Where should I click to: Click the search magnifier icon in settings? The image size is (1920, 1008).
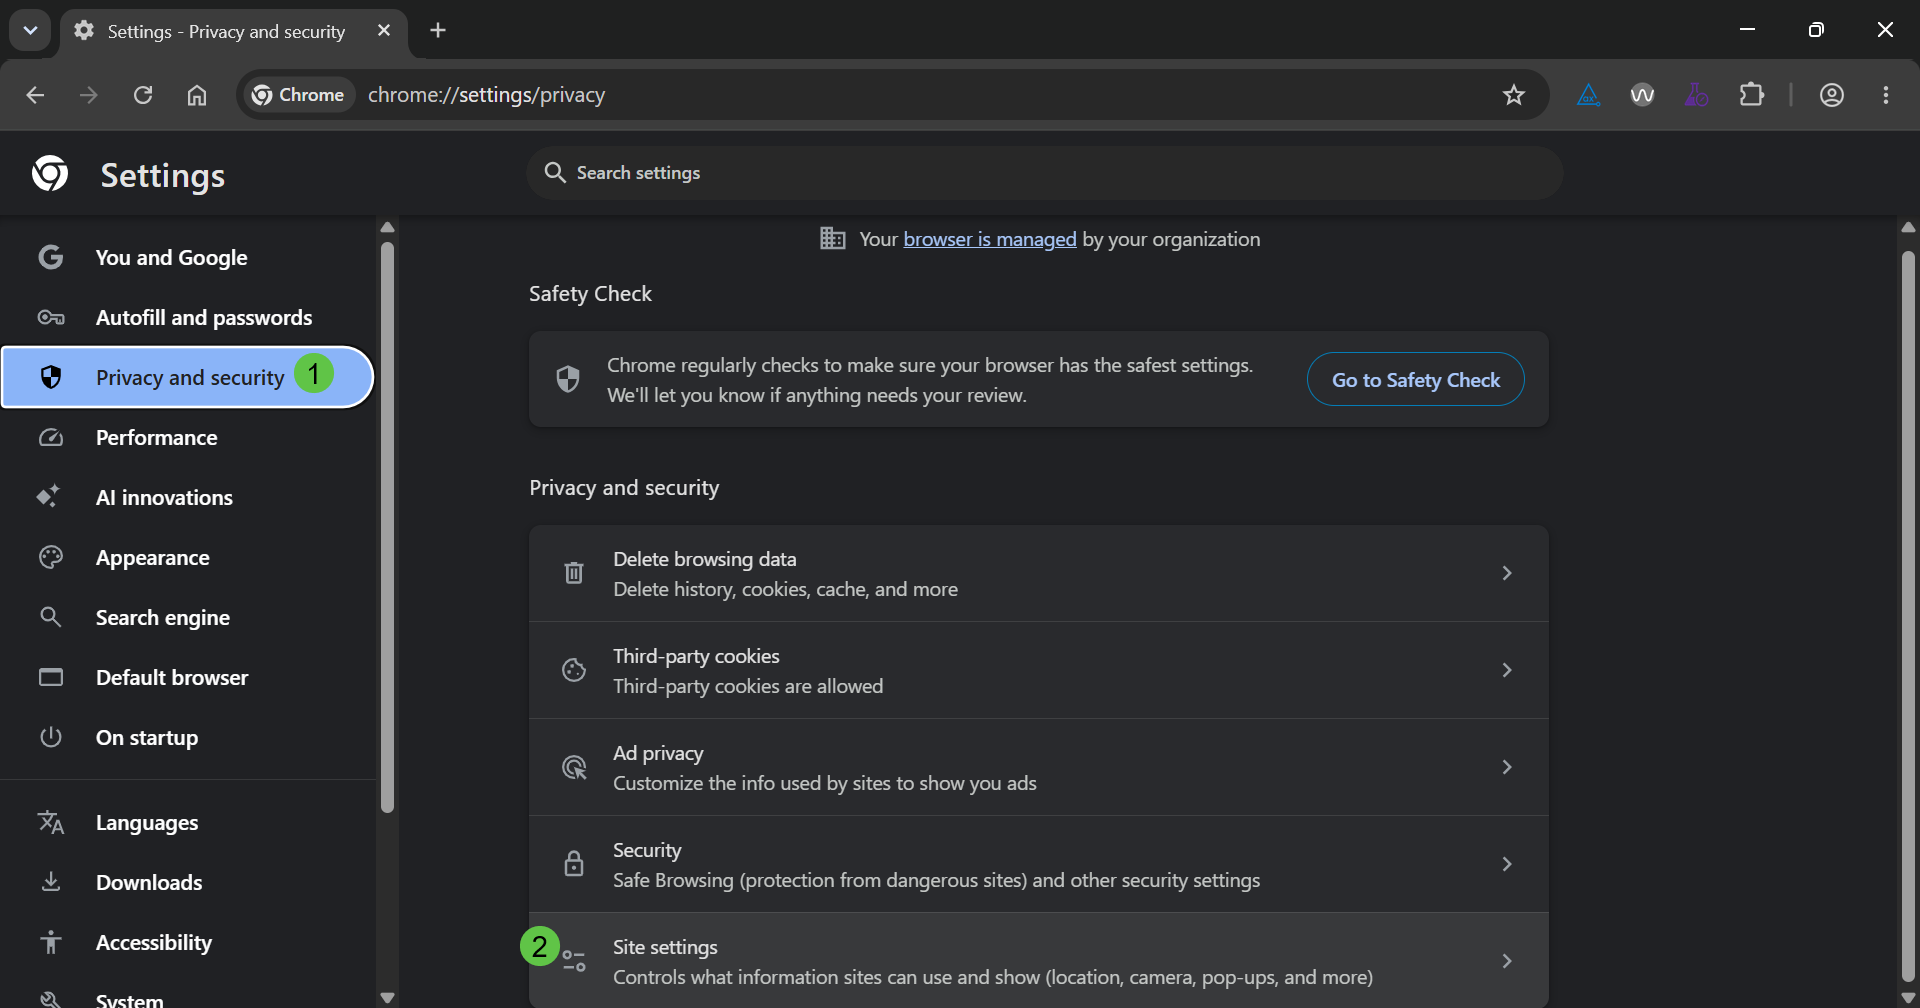tap(555, 173)
